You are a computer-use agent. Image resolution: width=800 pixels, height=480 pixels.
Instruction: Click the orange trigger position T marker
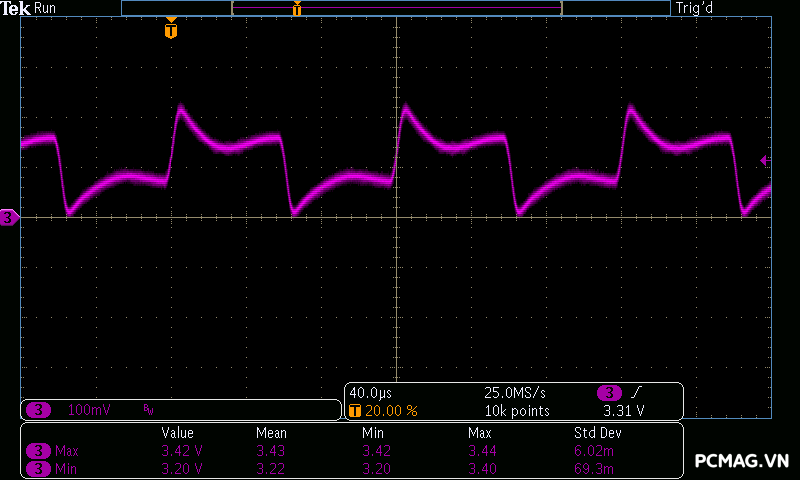[171, 31]
